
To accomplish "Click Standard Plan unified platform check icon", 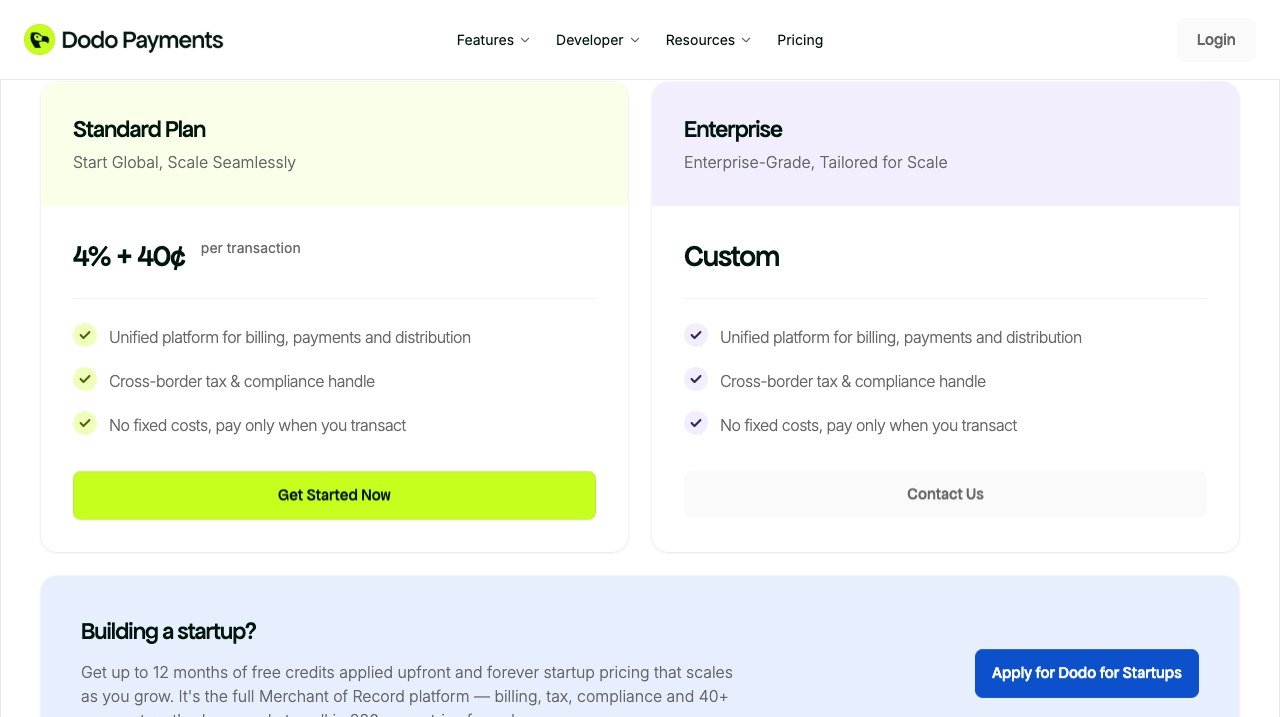I will tap(85, 335).
